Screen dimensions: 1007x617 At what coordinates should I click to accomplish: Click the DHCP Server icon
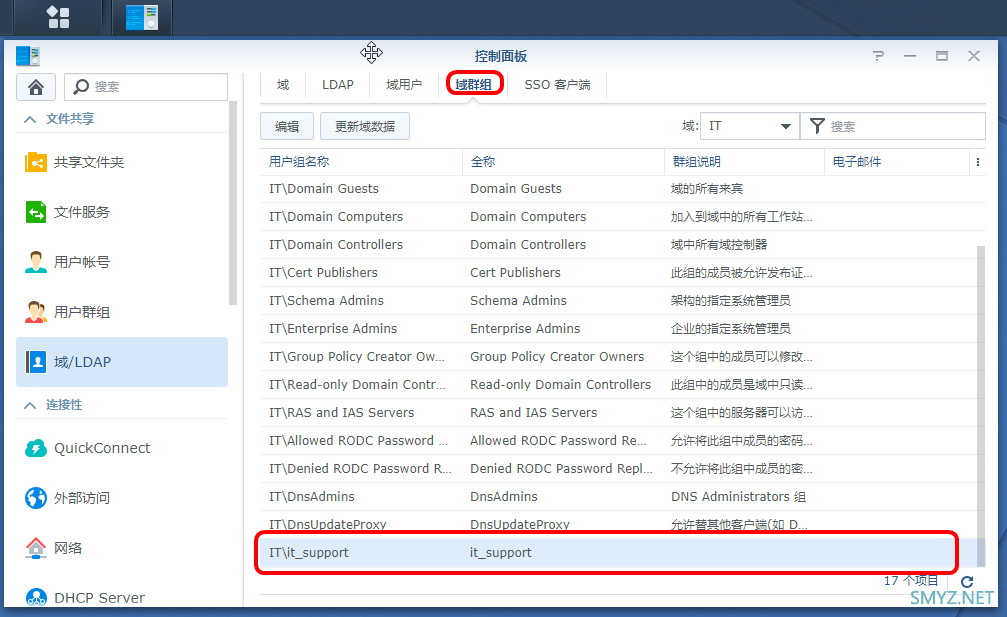(36, 597)
